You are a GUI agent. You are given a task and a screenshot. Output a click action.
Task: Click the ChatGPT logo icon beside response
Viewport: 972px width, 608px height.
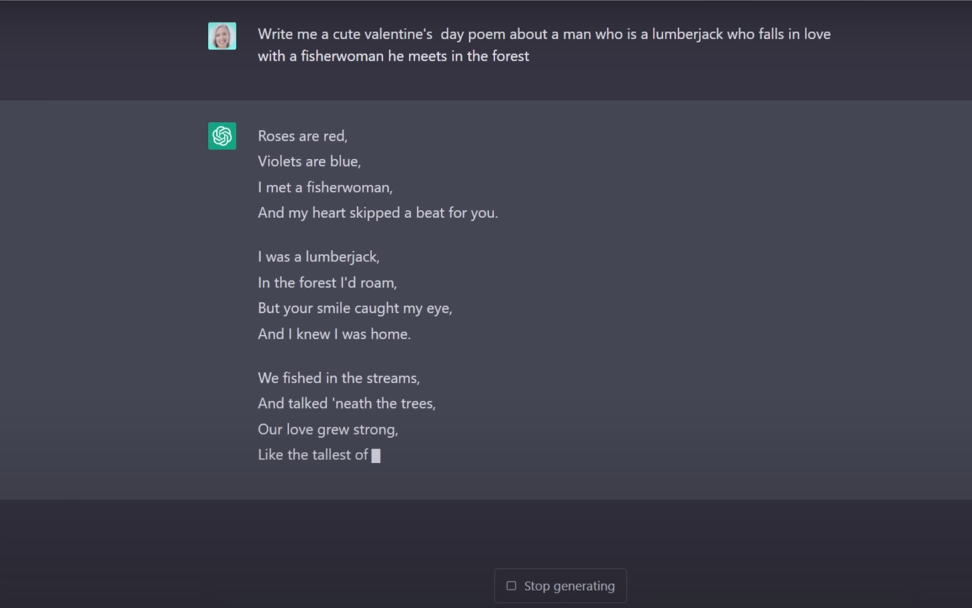[222, 136]
